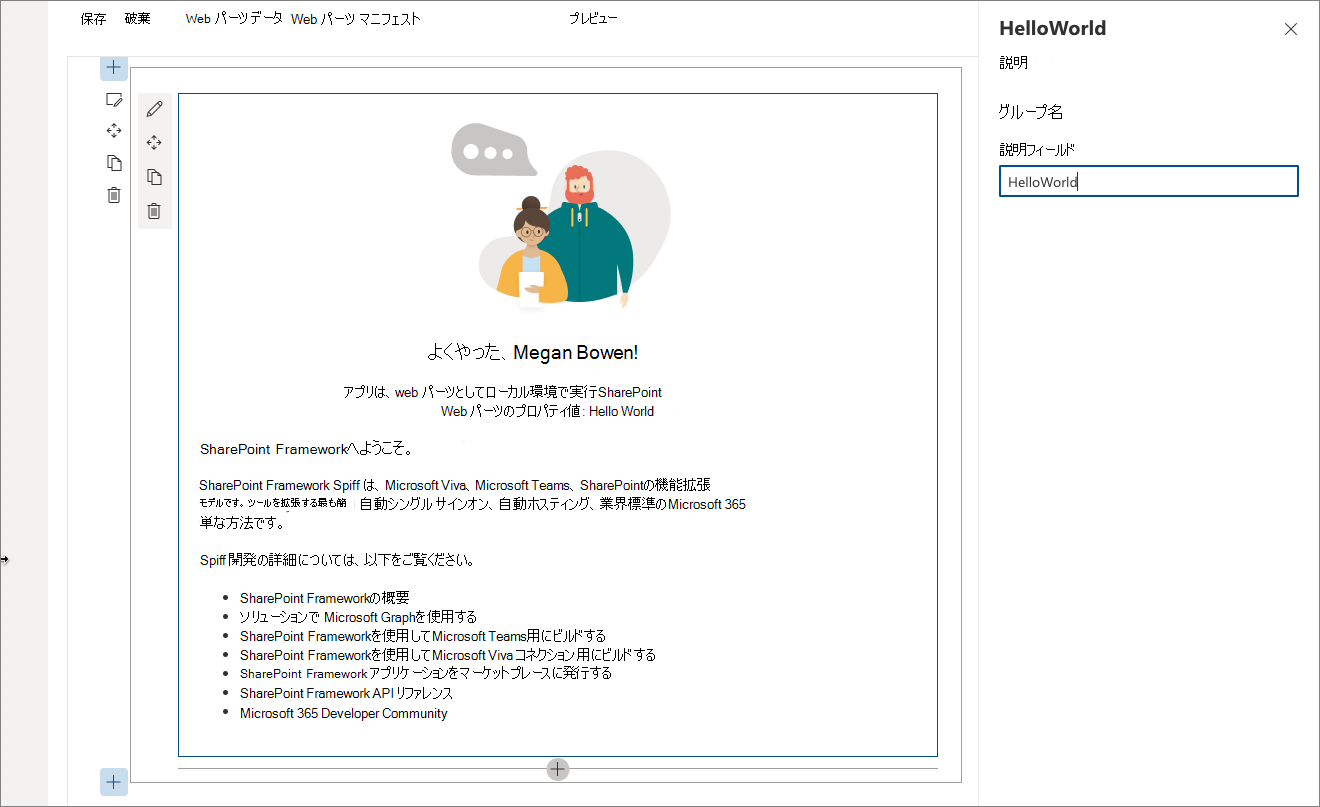Click the add section plus icon at top

(x=114, y=68)
